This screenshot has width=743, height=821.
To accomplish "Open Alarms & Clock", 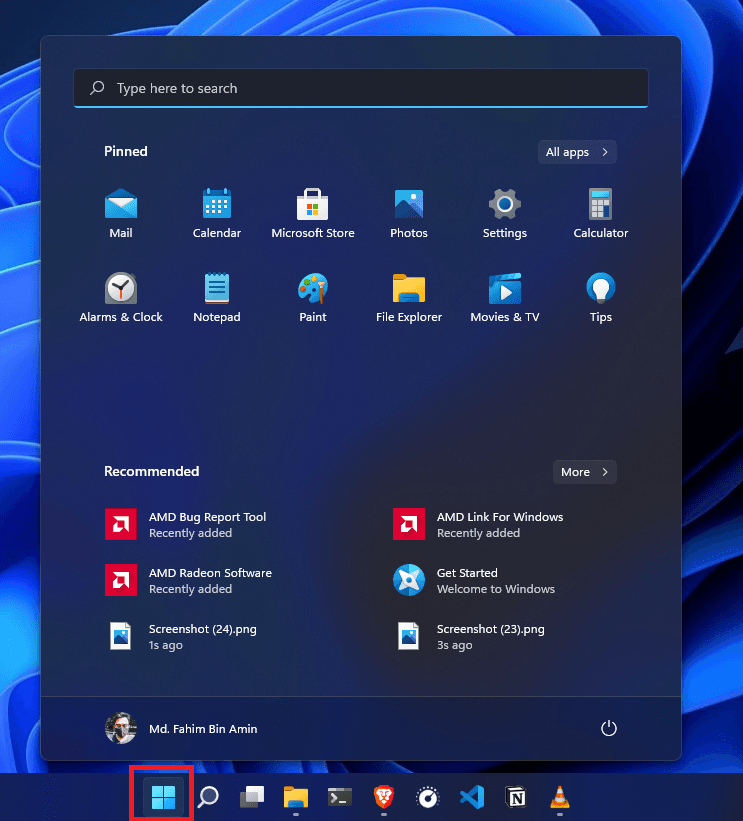I will tap(121, 297).
